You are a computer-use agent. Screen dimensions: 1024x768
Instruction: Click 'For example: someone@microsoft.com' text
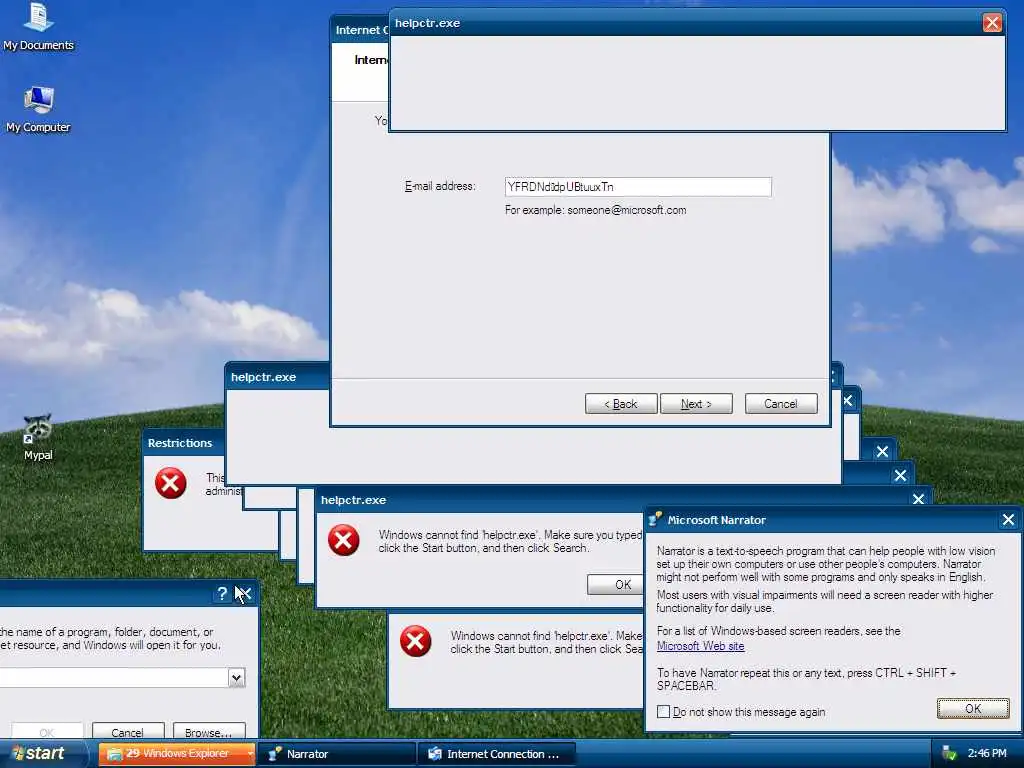click(596, 210)
